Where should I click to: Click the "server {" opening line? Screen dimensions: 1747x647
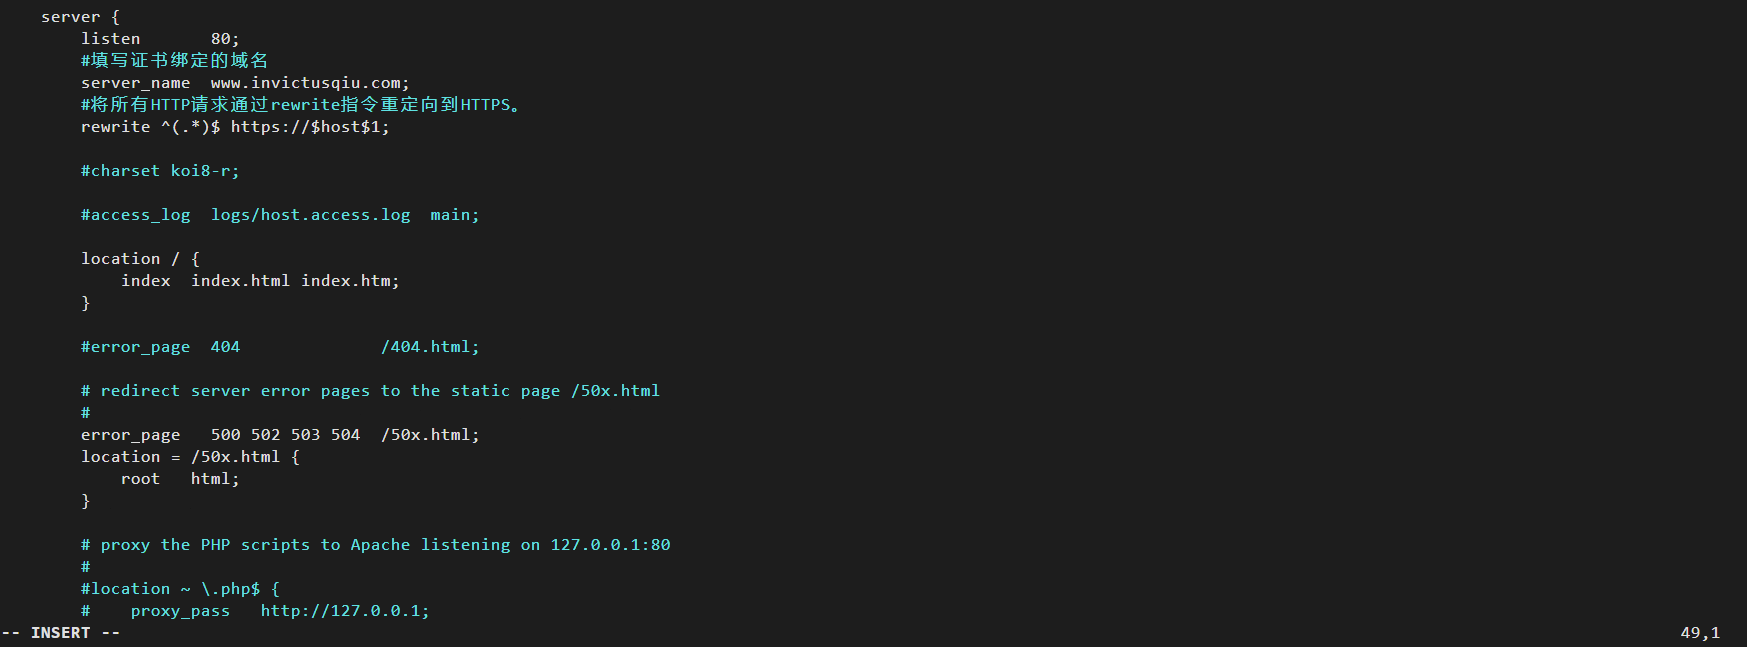coord(80,17)
